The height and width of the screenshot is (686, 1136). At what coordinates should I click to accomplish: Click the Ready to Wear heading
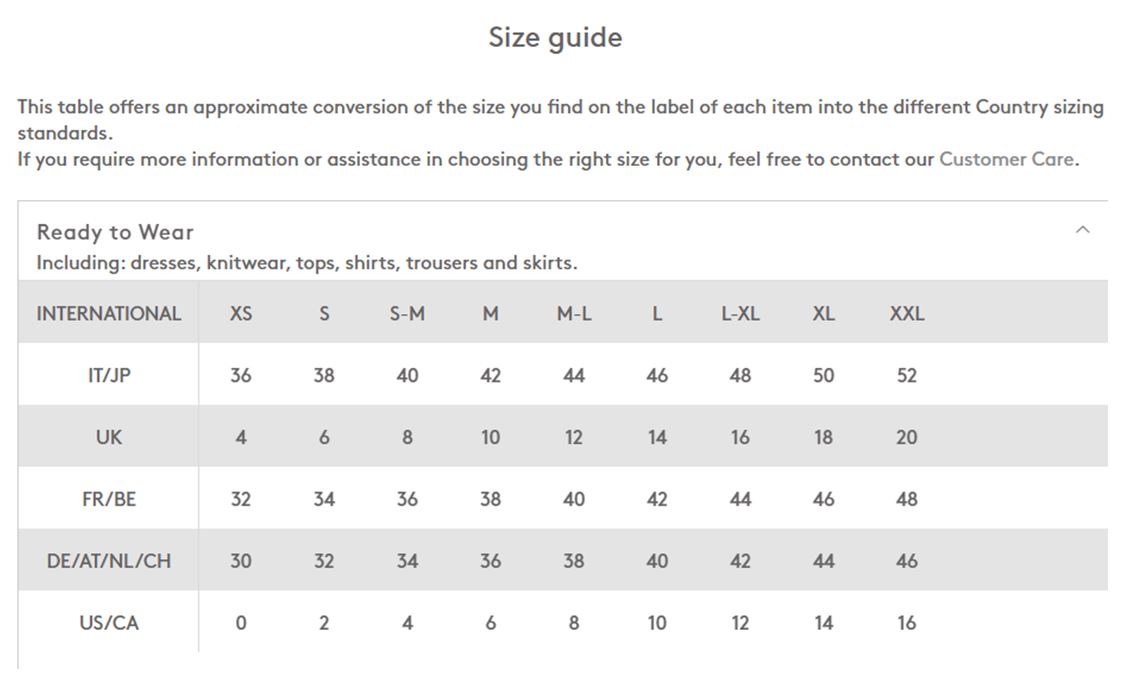click(115, 232)
